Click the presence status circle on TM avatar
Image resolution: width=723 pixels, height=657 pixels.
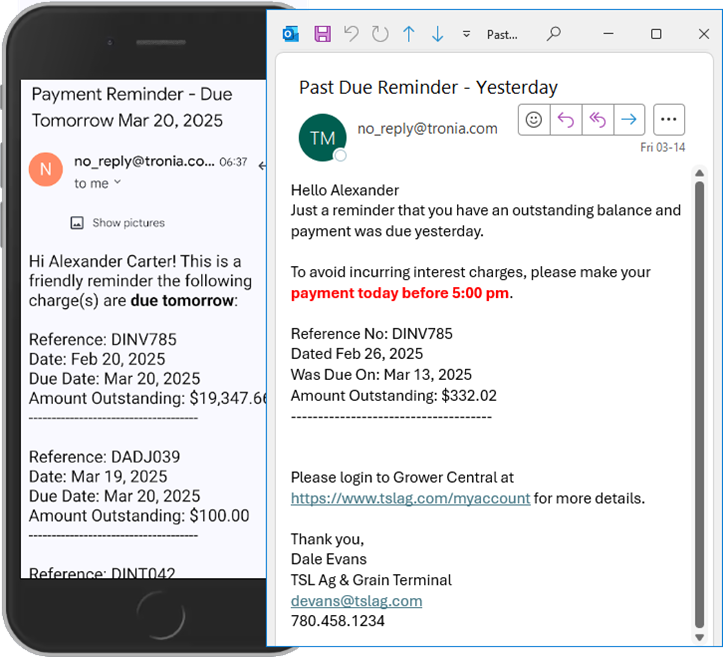click(340, 156)
